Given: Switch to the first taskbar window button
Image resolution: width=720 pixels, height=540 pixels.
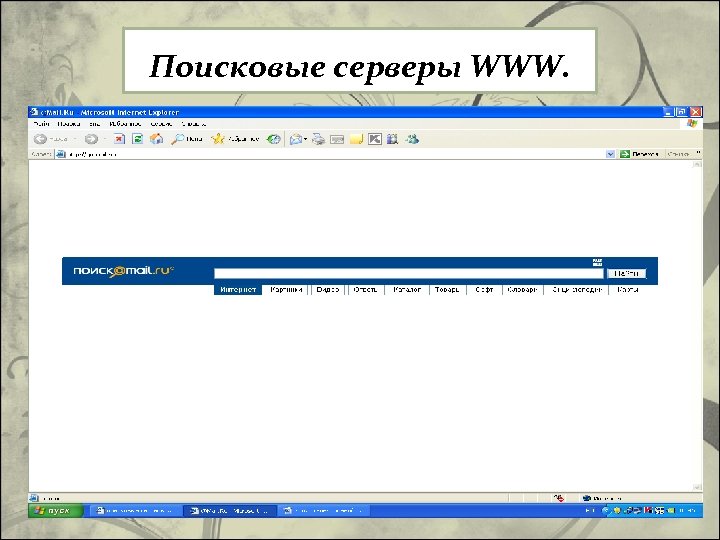Looking at the screenshot, I should click(x=135, y=511).
